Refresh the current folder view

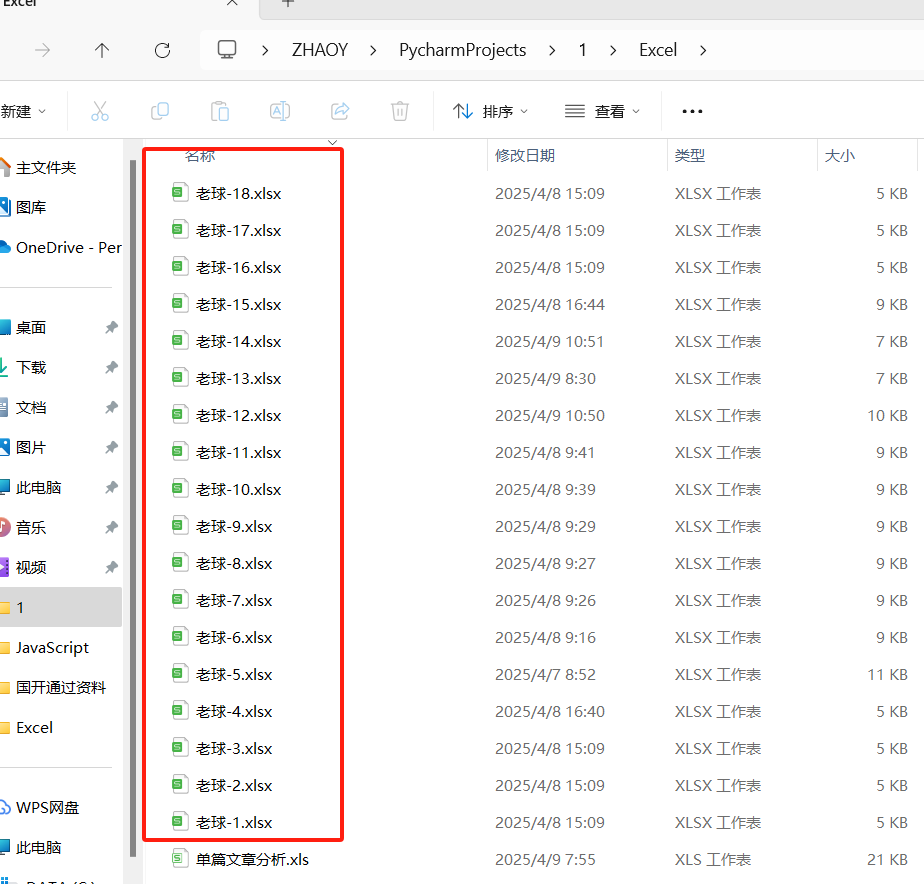coord(163,51)
